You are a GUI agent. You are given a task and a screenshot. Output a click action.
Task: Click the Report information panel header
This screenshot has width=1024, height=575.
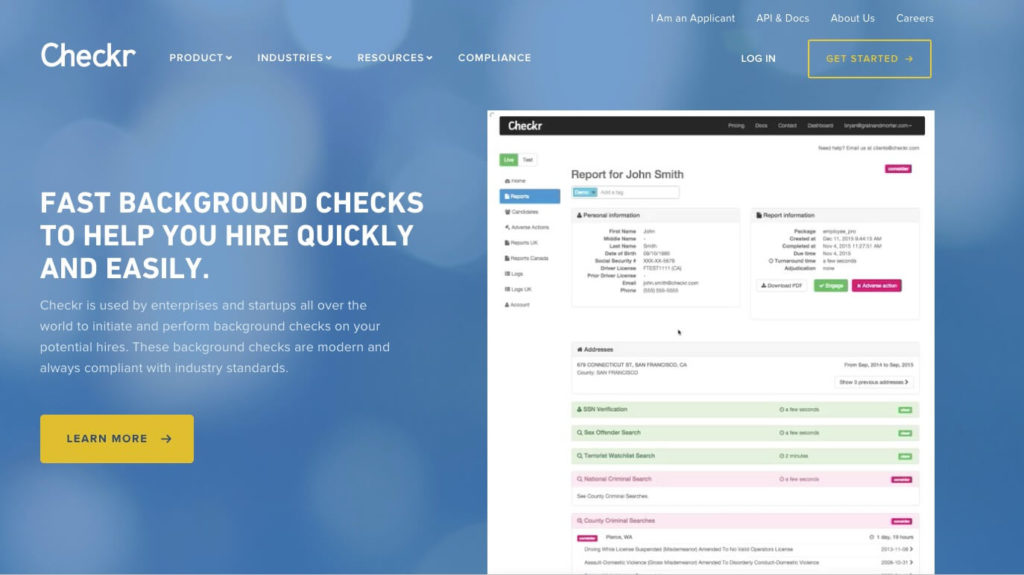pyautogui.click(x=835, y=215)
